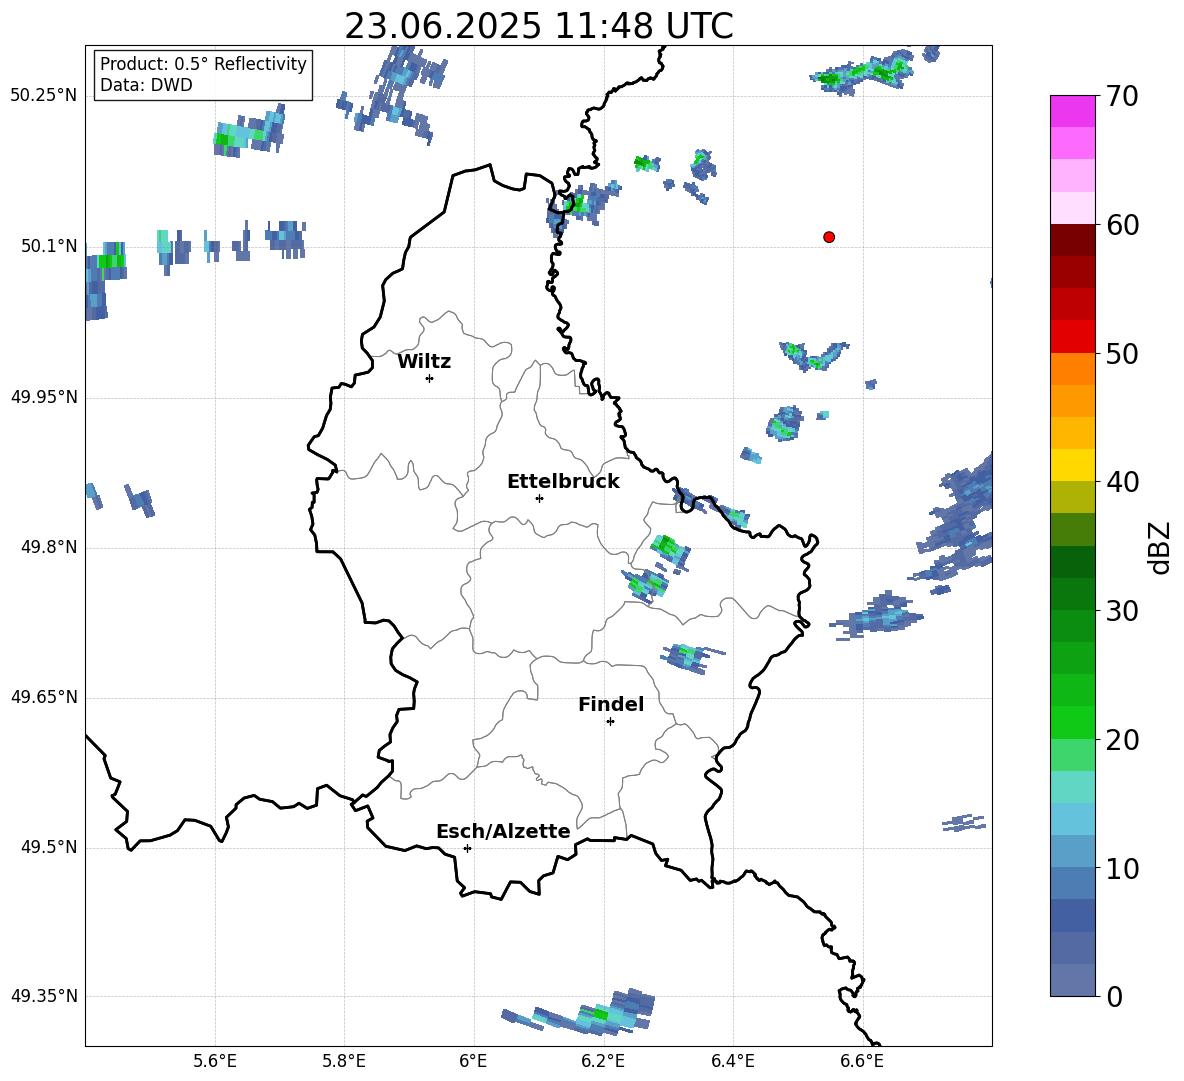Screen dimensions: 1184x1081
Task: Click the 49.8°N latitude label
Action: (x=49, y=547)
